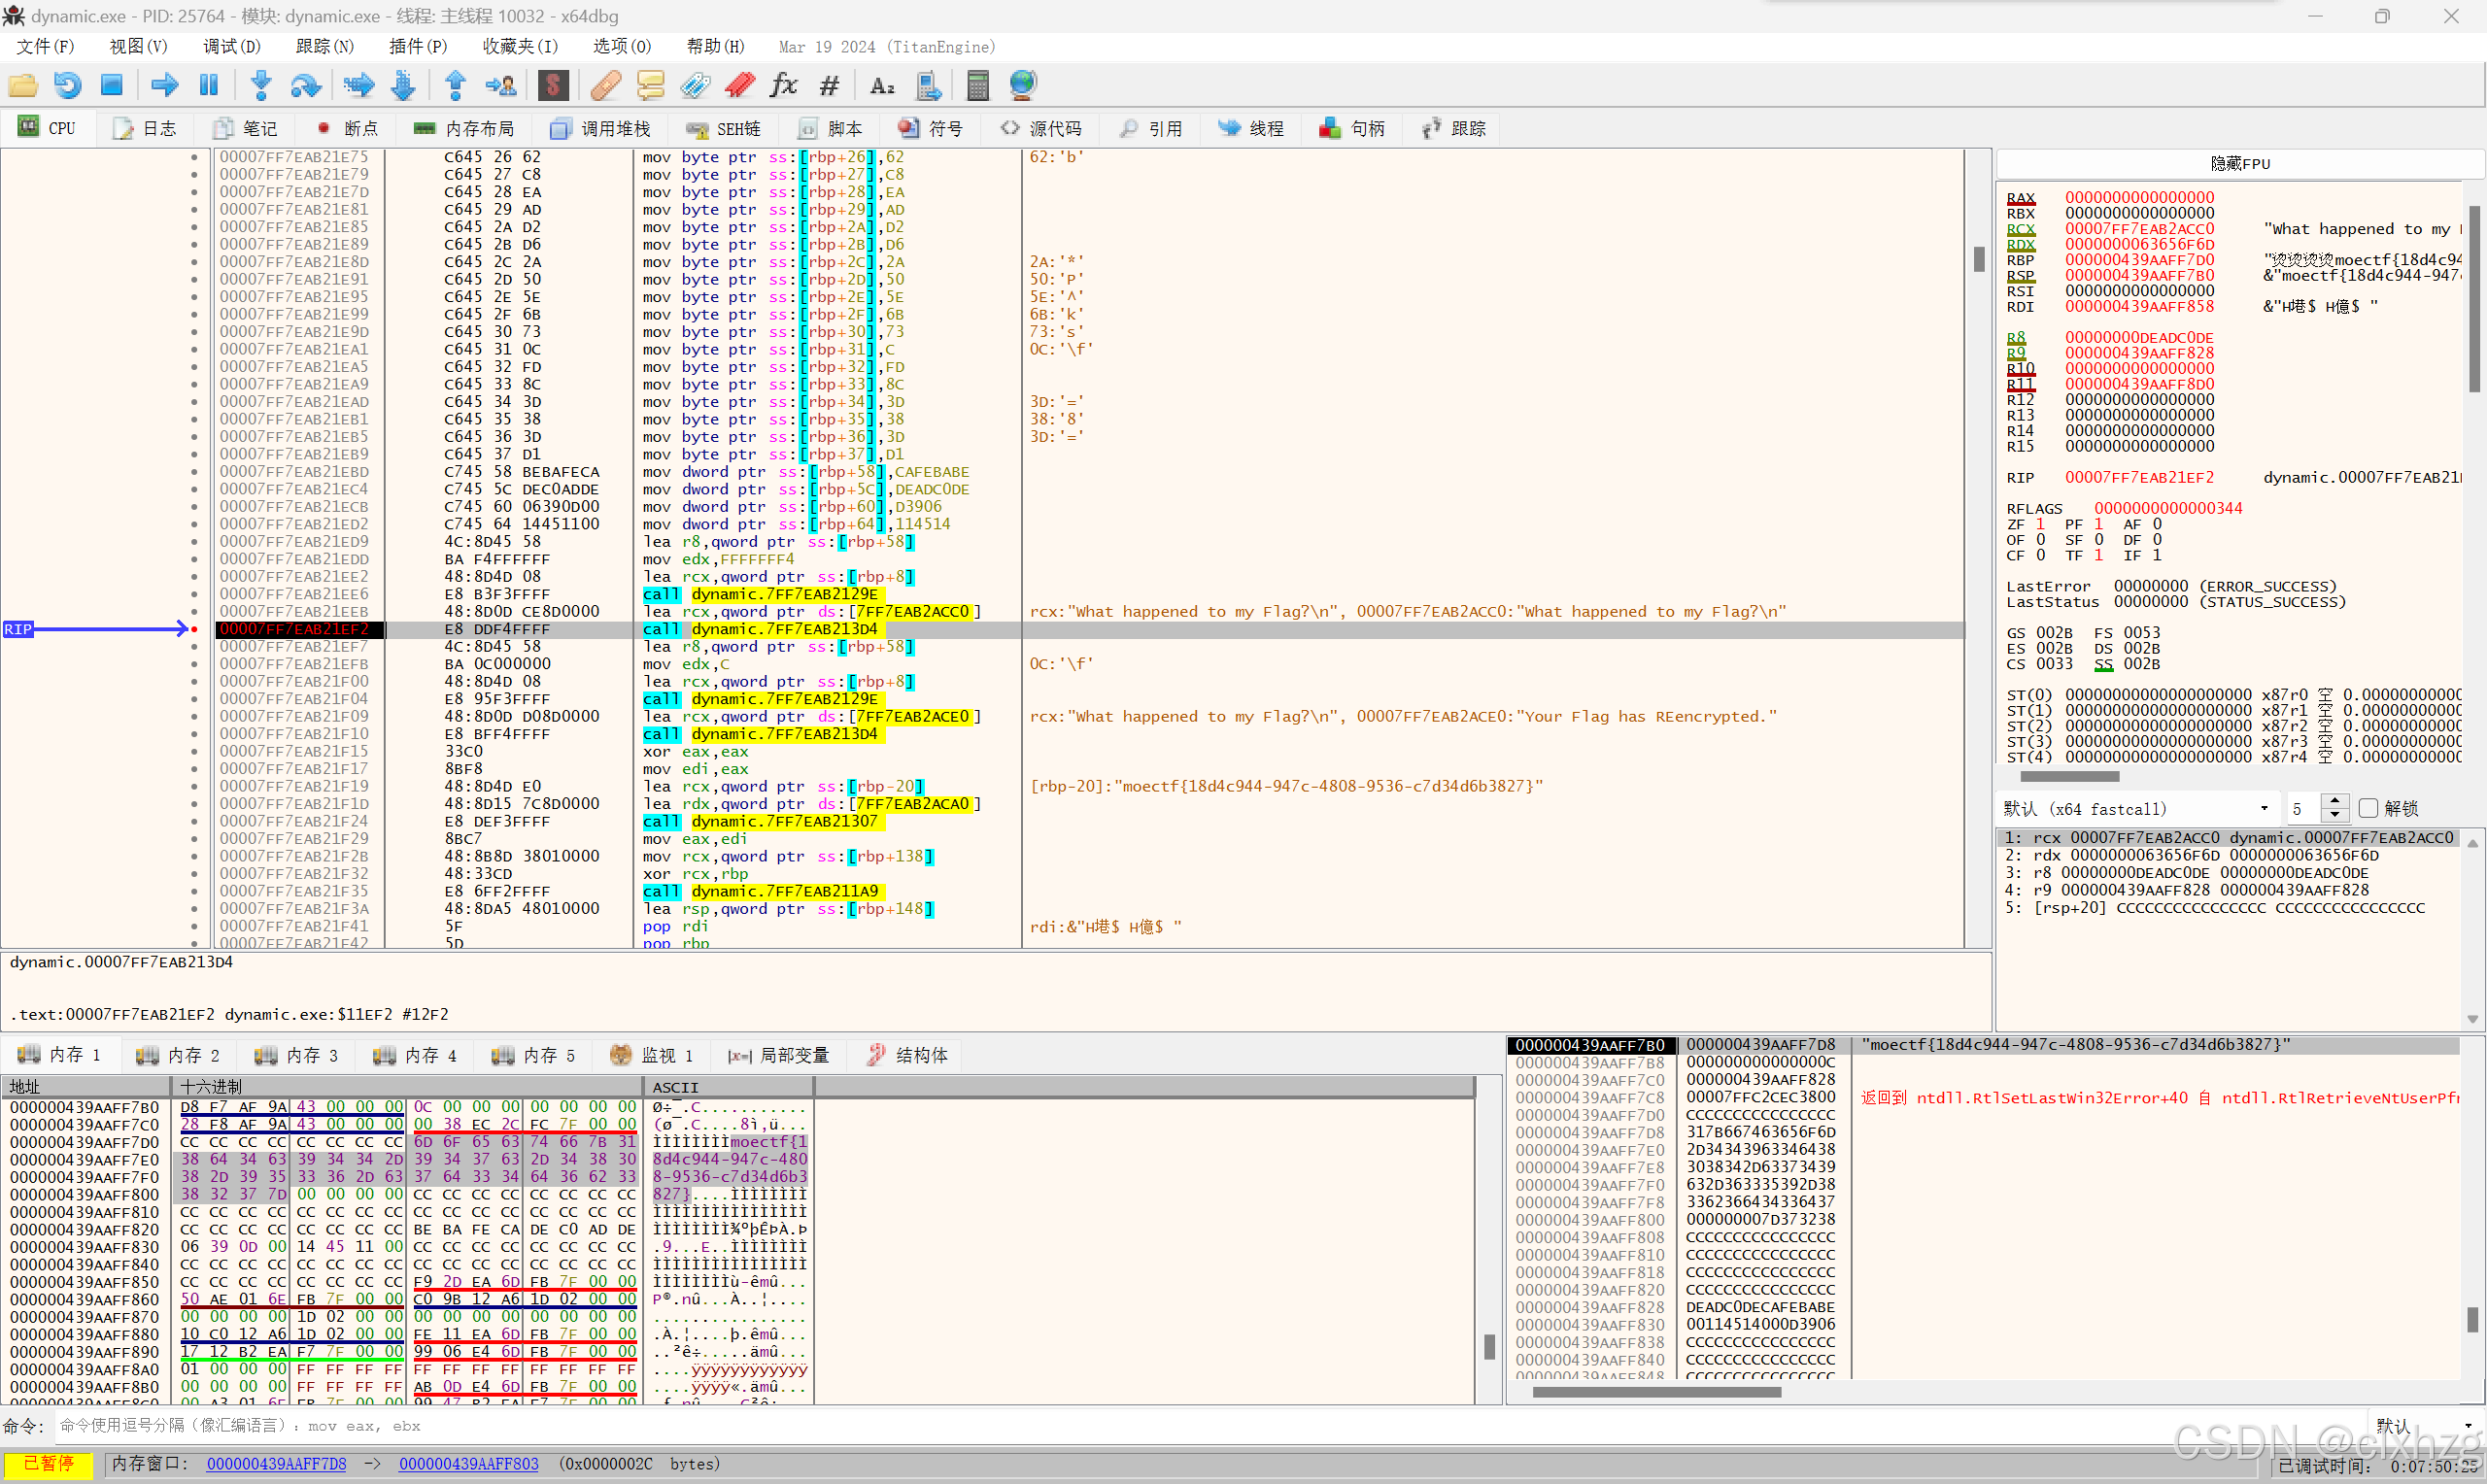The width and height of the screenshot is (2487, 1484).
Task: Click the pause execution icon
Action: tap(209, 85)
